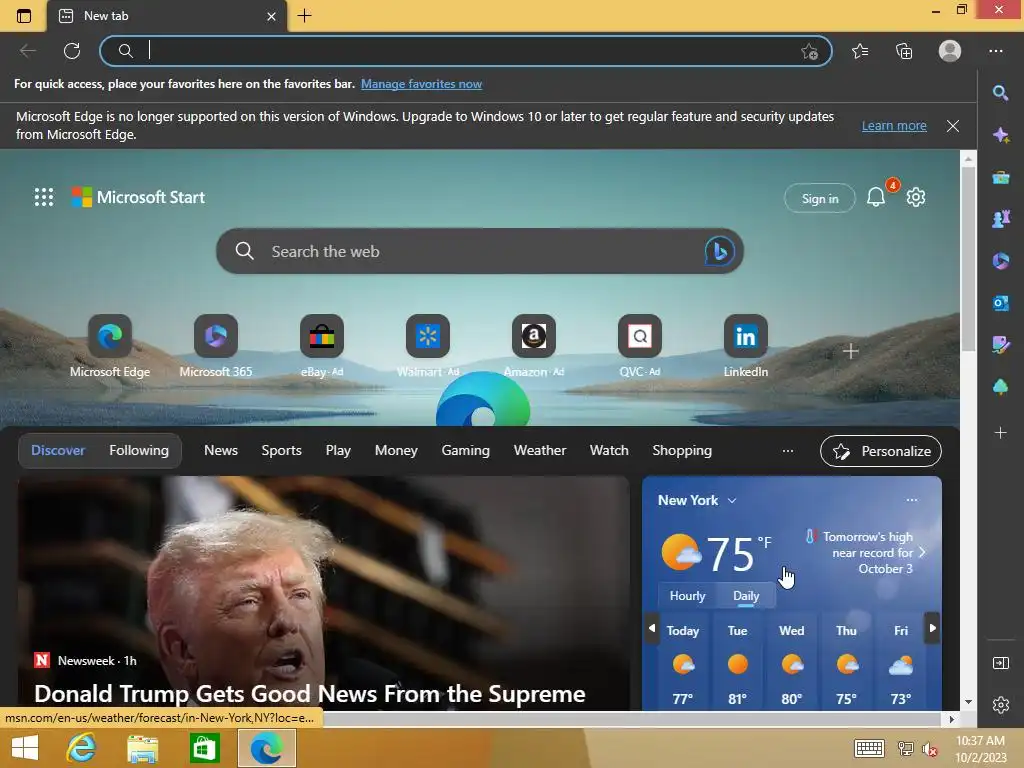Add this page to favorites star
The image size is (1024, 768).
(x=809, y=51)
